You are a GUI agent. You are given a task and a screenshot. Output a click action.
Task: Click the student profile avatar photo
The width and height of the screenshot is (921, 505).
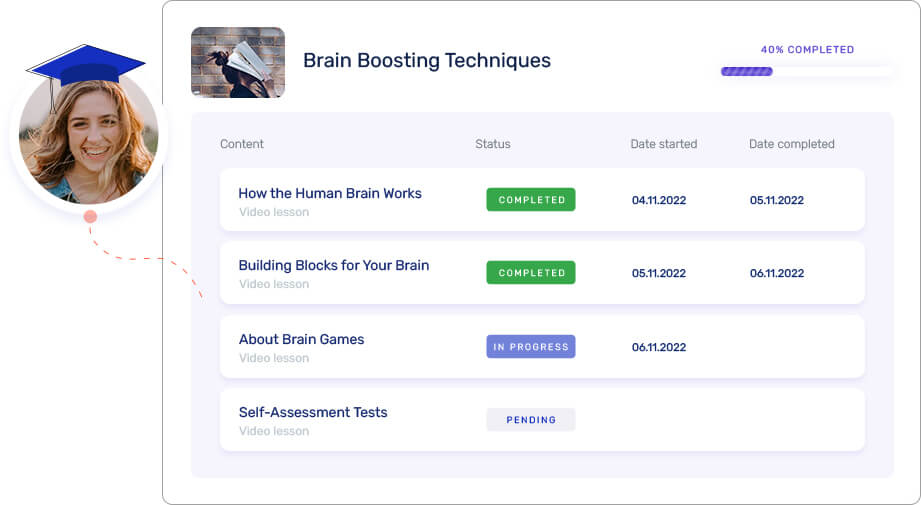coord(89,139)
